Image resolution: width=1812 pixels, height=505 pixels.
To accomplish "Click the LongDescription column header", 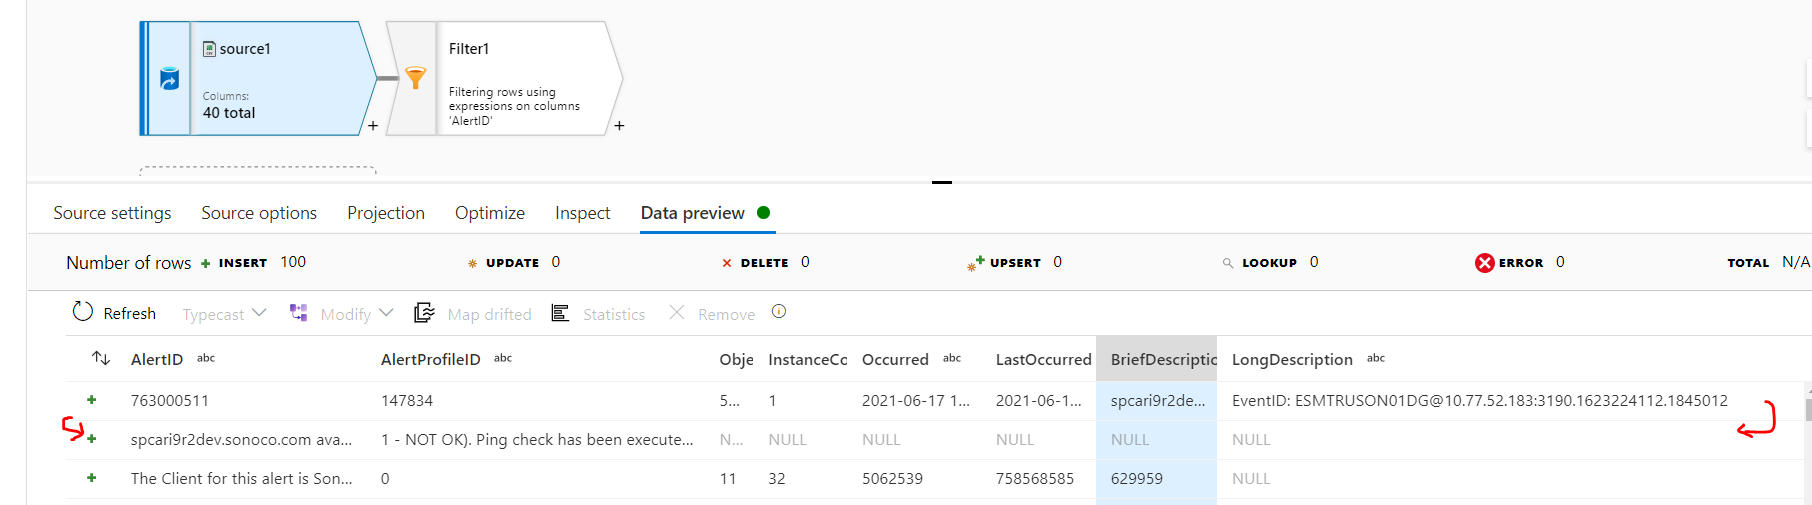I will [1292, 359].
